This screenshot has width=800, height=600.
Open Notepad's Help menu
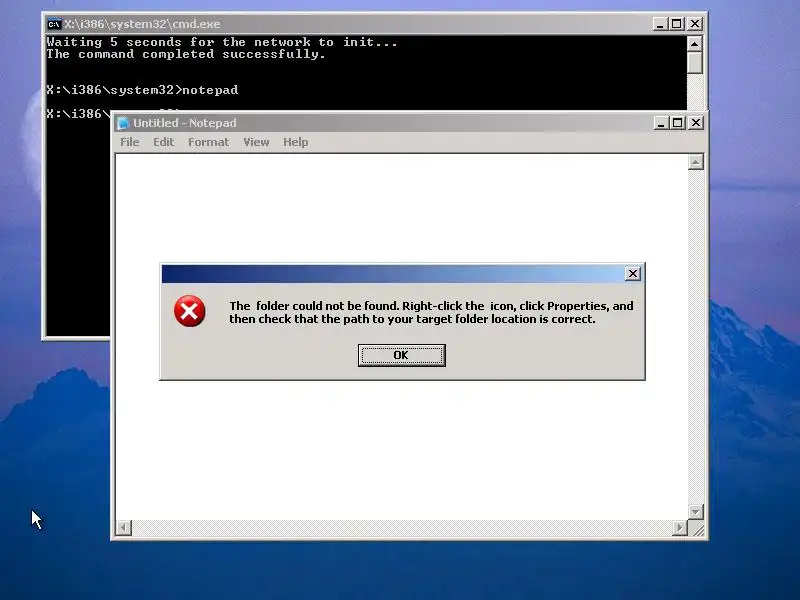(295, 142)
